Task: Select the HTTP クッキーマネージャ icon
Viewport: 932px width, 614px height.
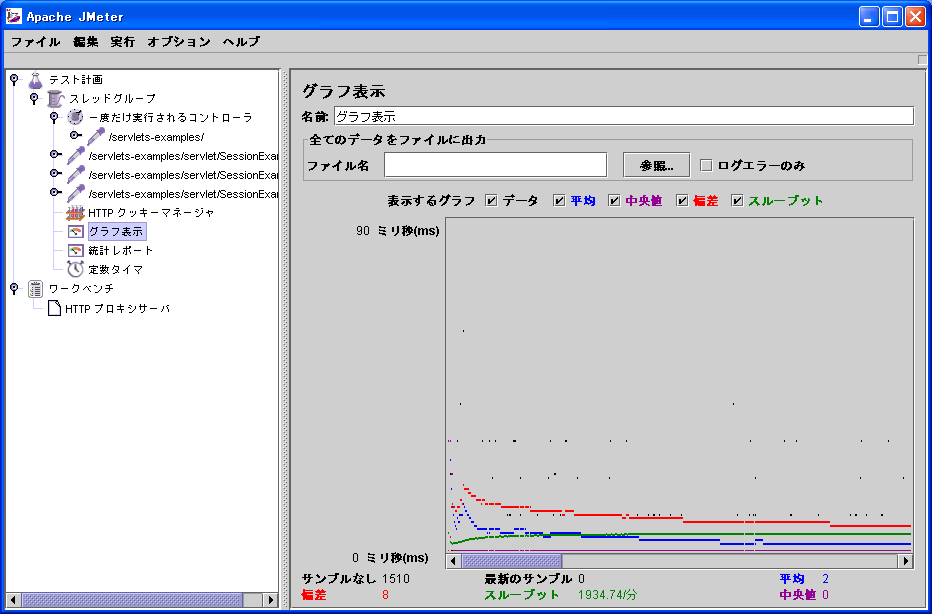Action: (x=75, y=212)
